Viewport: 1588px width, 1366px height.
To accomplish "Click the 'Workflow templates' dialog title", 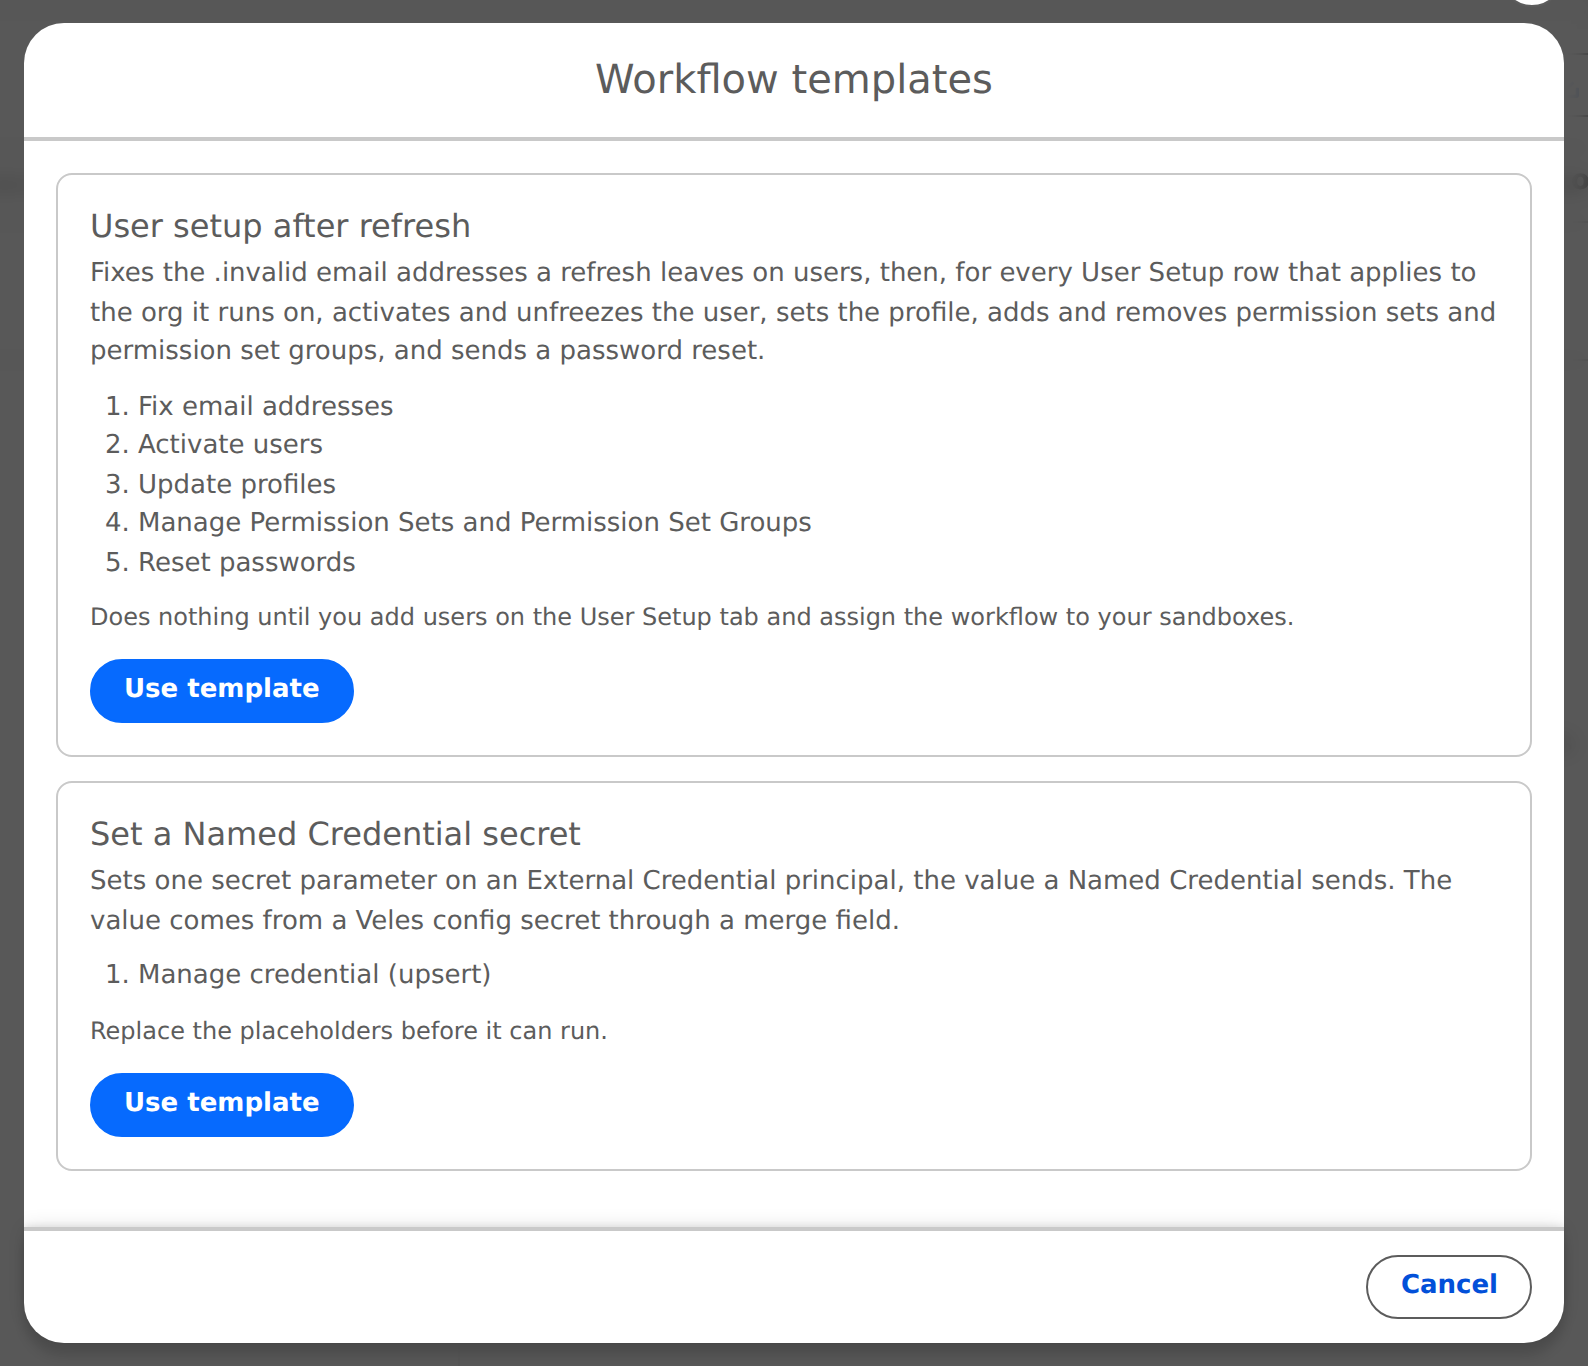I will click(794, 79).
